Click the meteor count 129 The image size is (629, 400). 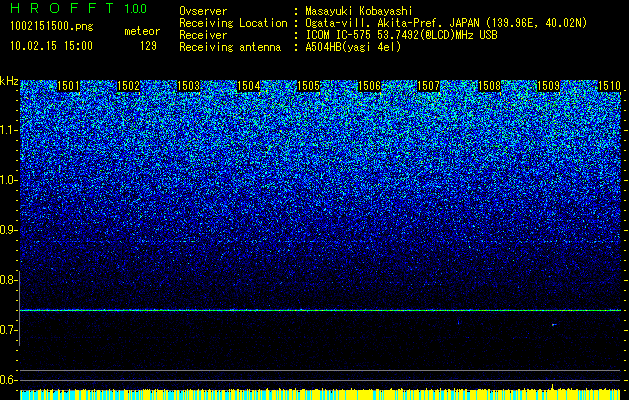click(148, 46)
